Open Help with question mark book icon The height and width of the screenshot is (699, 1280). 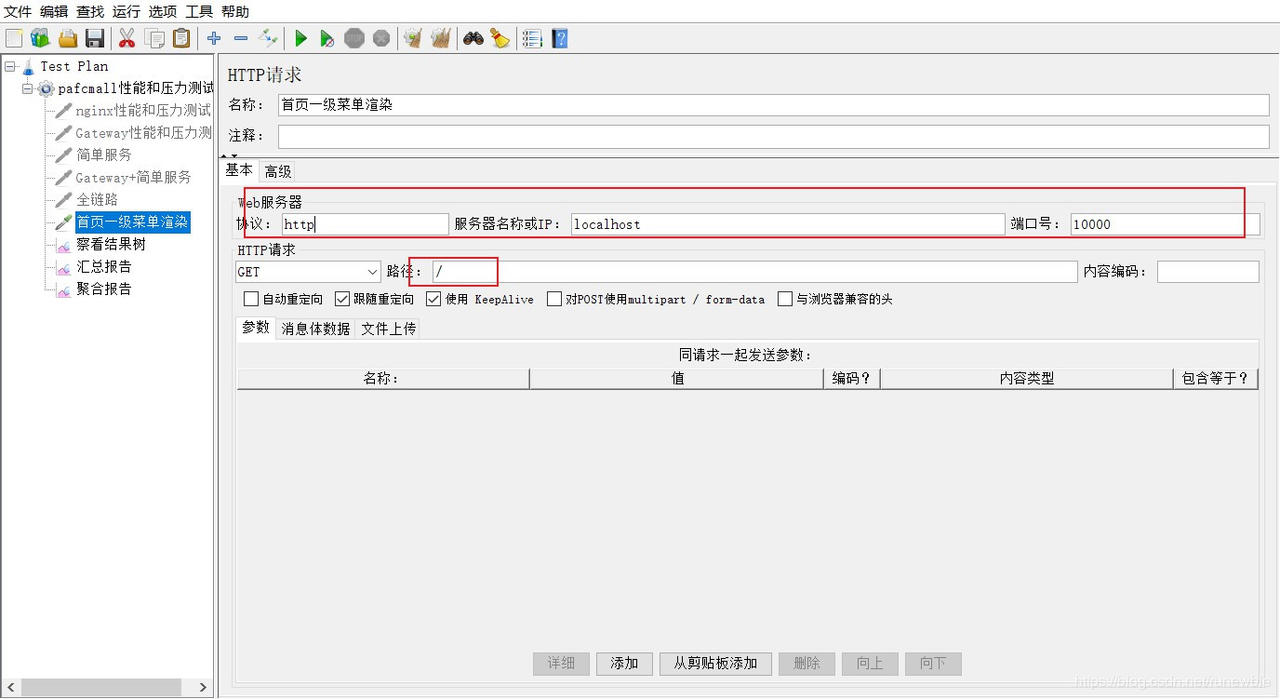pos(560,38)
